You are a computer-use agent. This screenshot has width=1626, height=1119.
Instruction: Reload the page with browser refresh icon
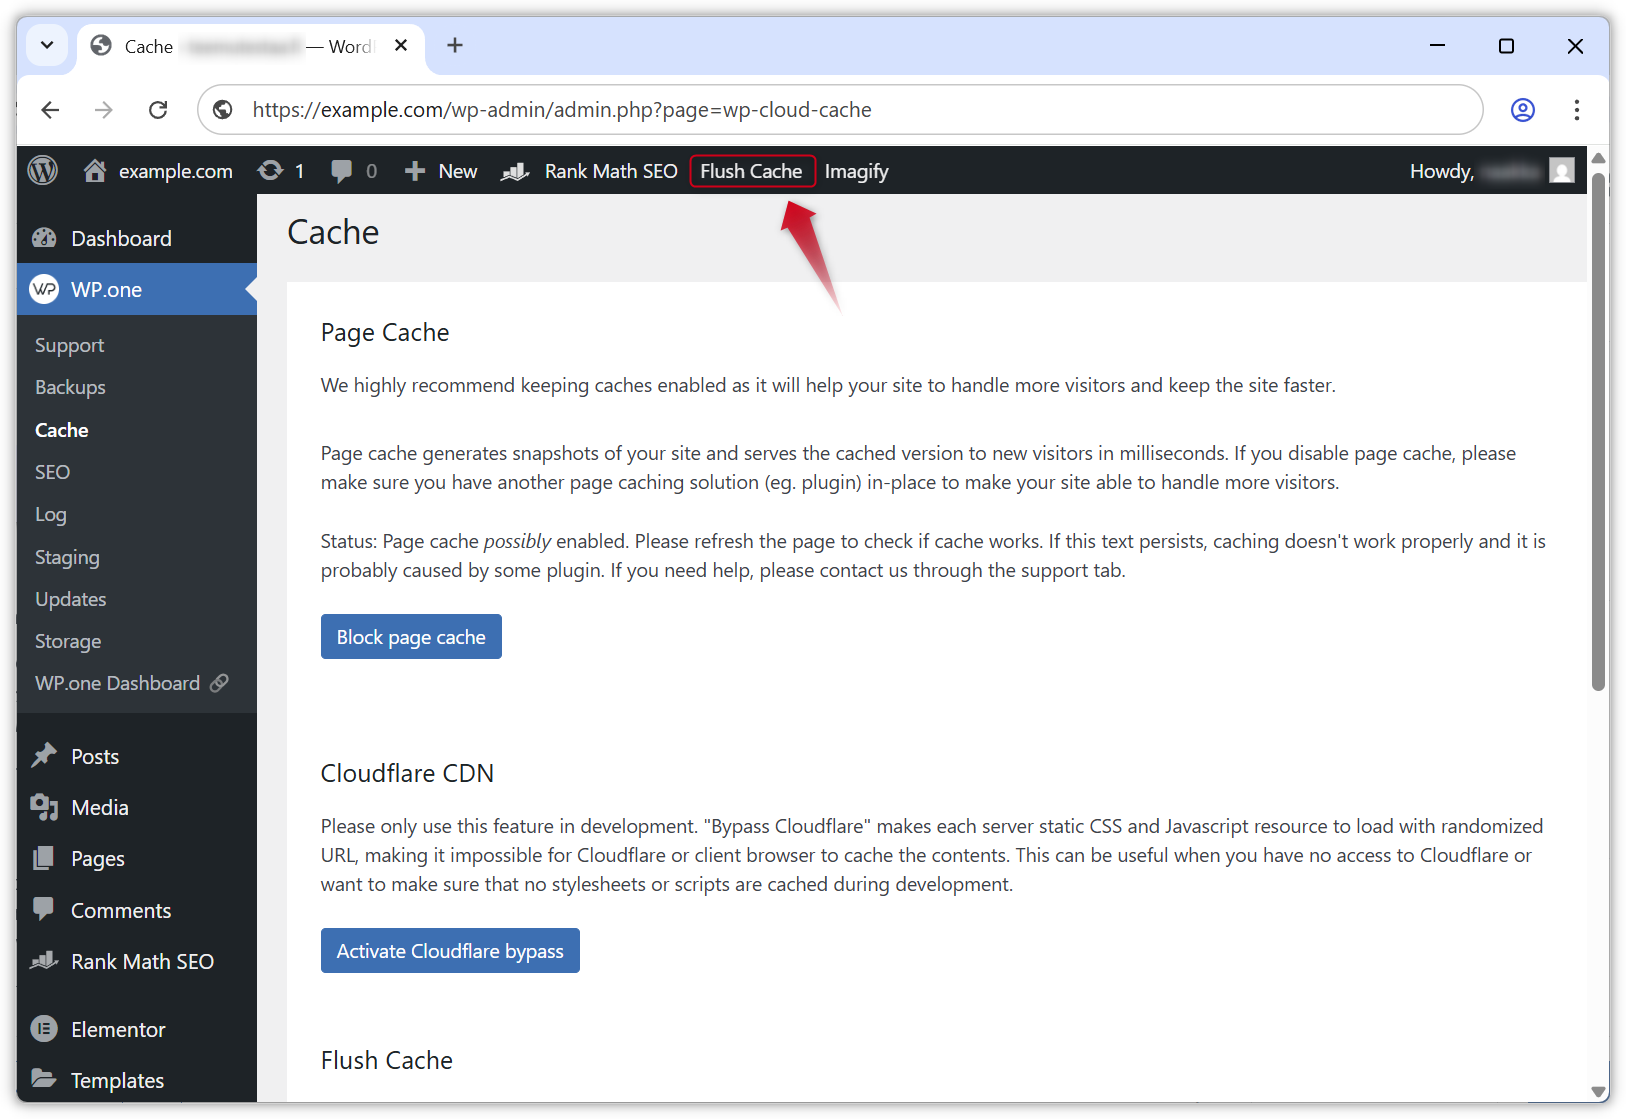[158, 110]
